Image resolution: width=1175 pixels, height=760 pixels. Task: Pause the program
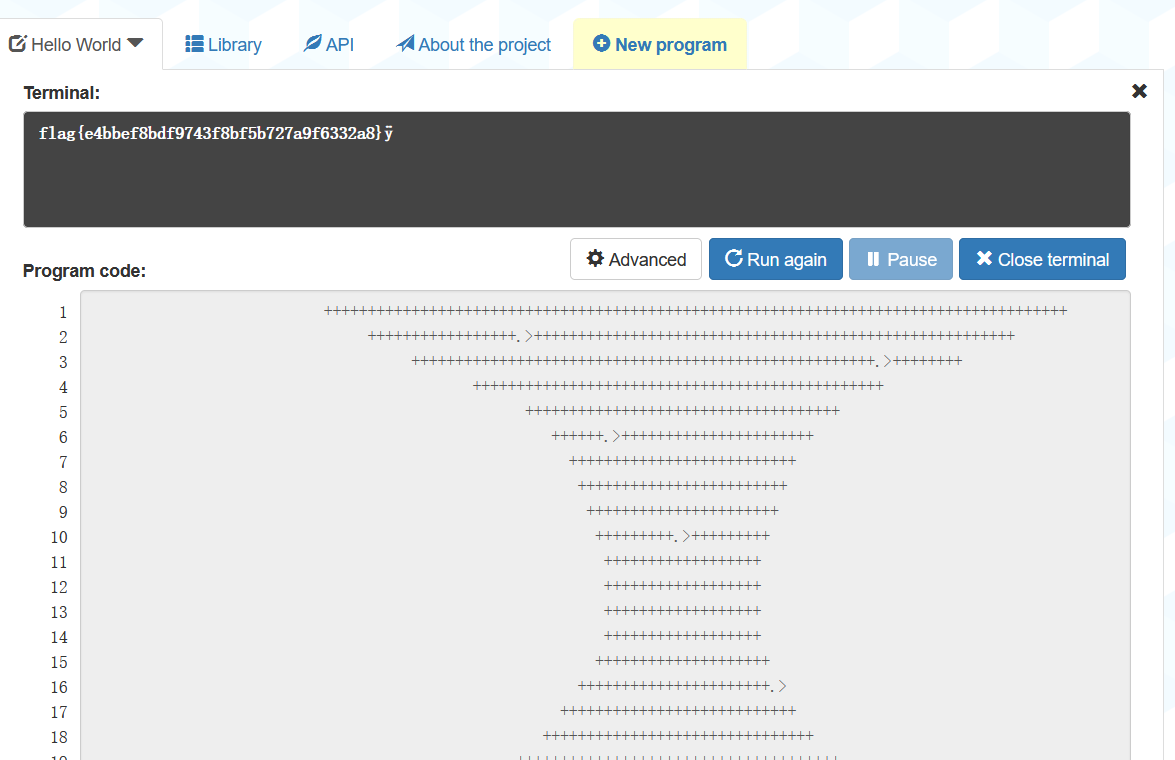point(901,259)
